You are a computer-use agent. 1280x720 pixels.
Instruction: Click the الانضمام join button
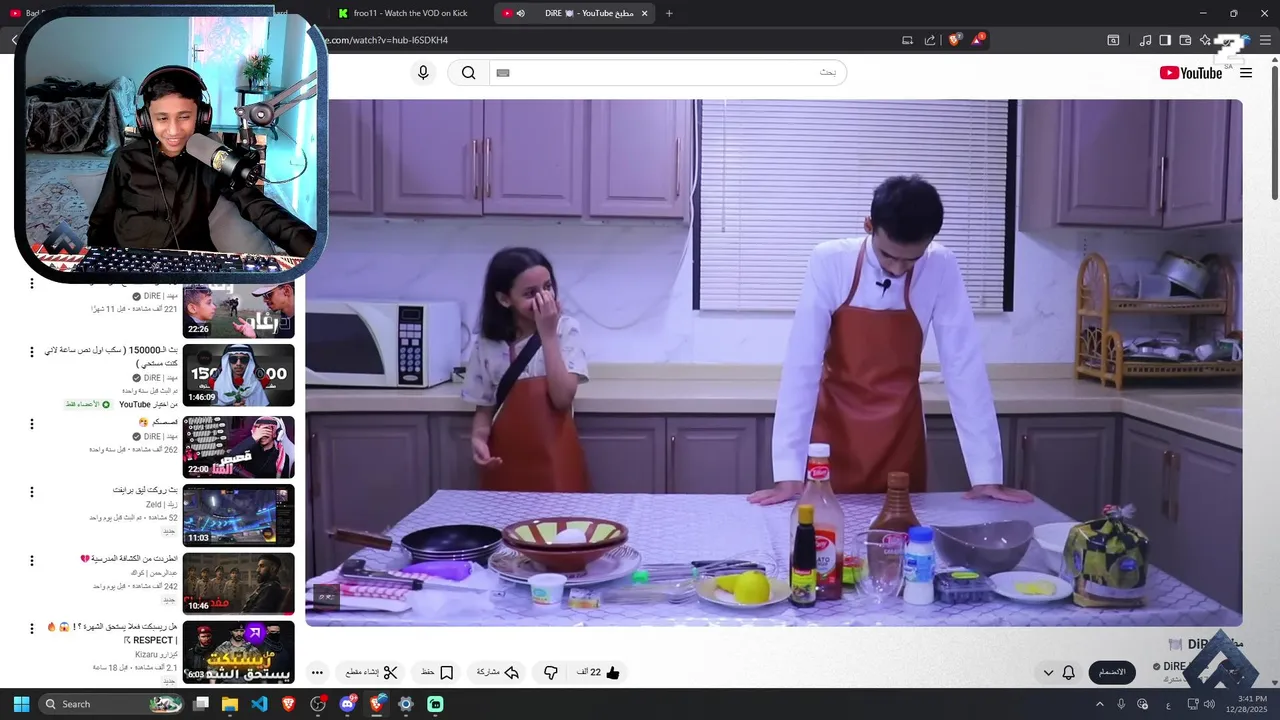(x=1112, y=672)
